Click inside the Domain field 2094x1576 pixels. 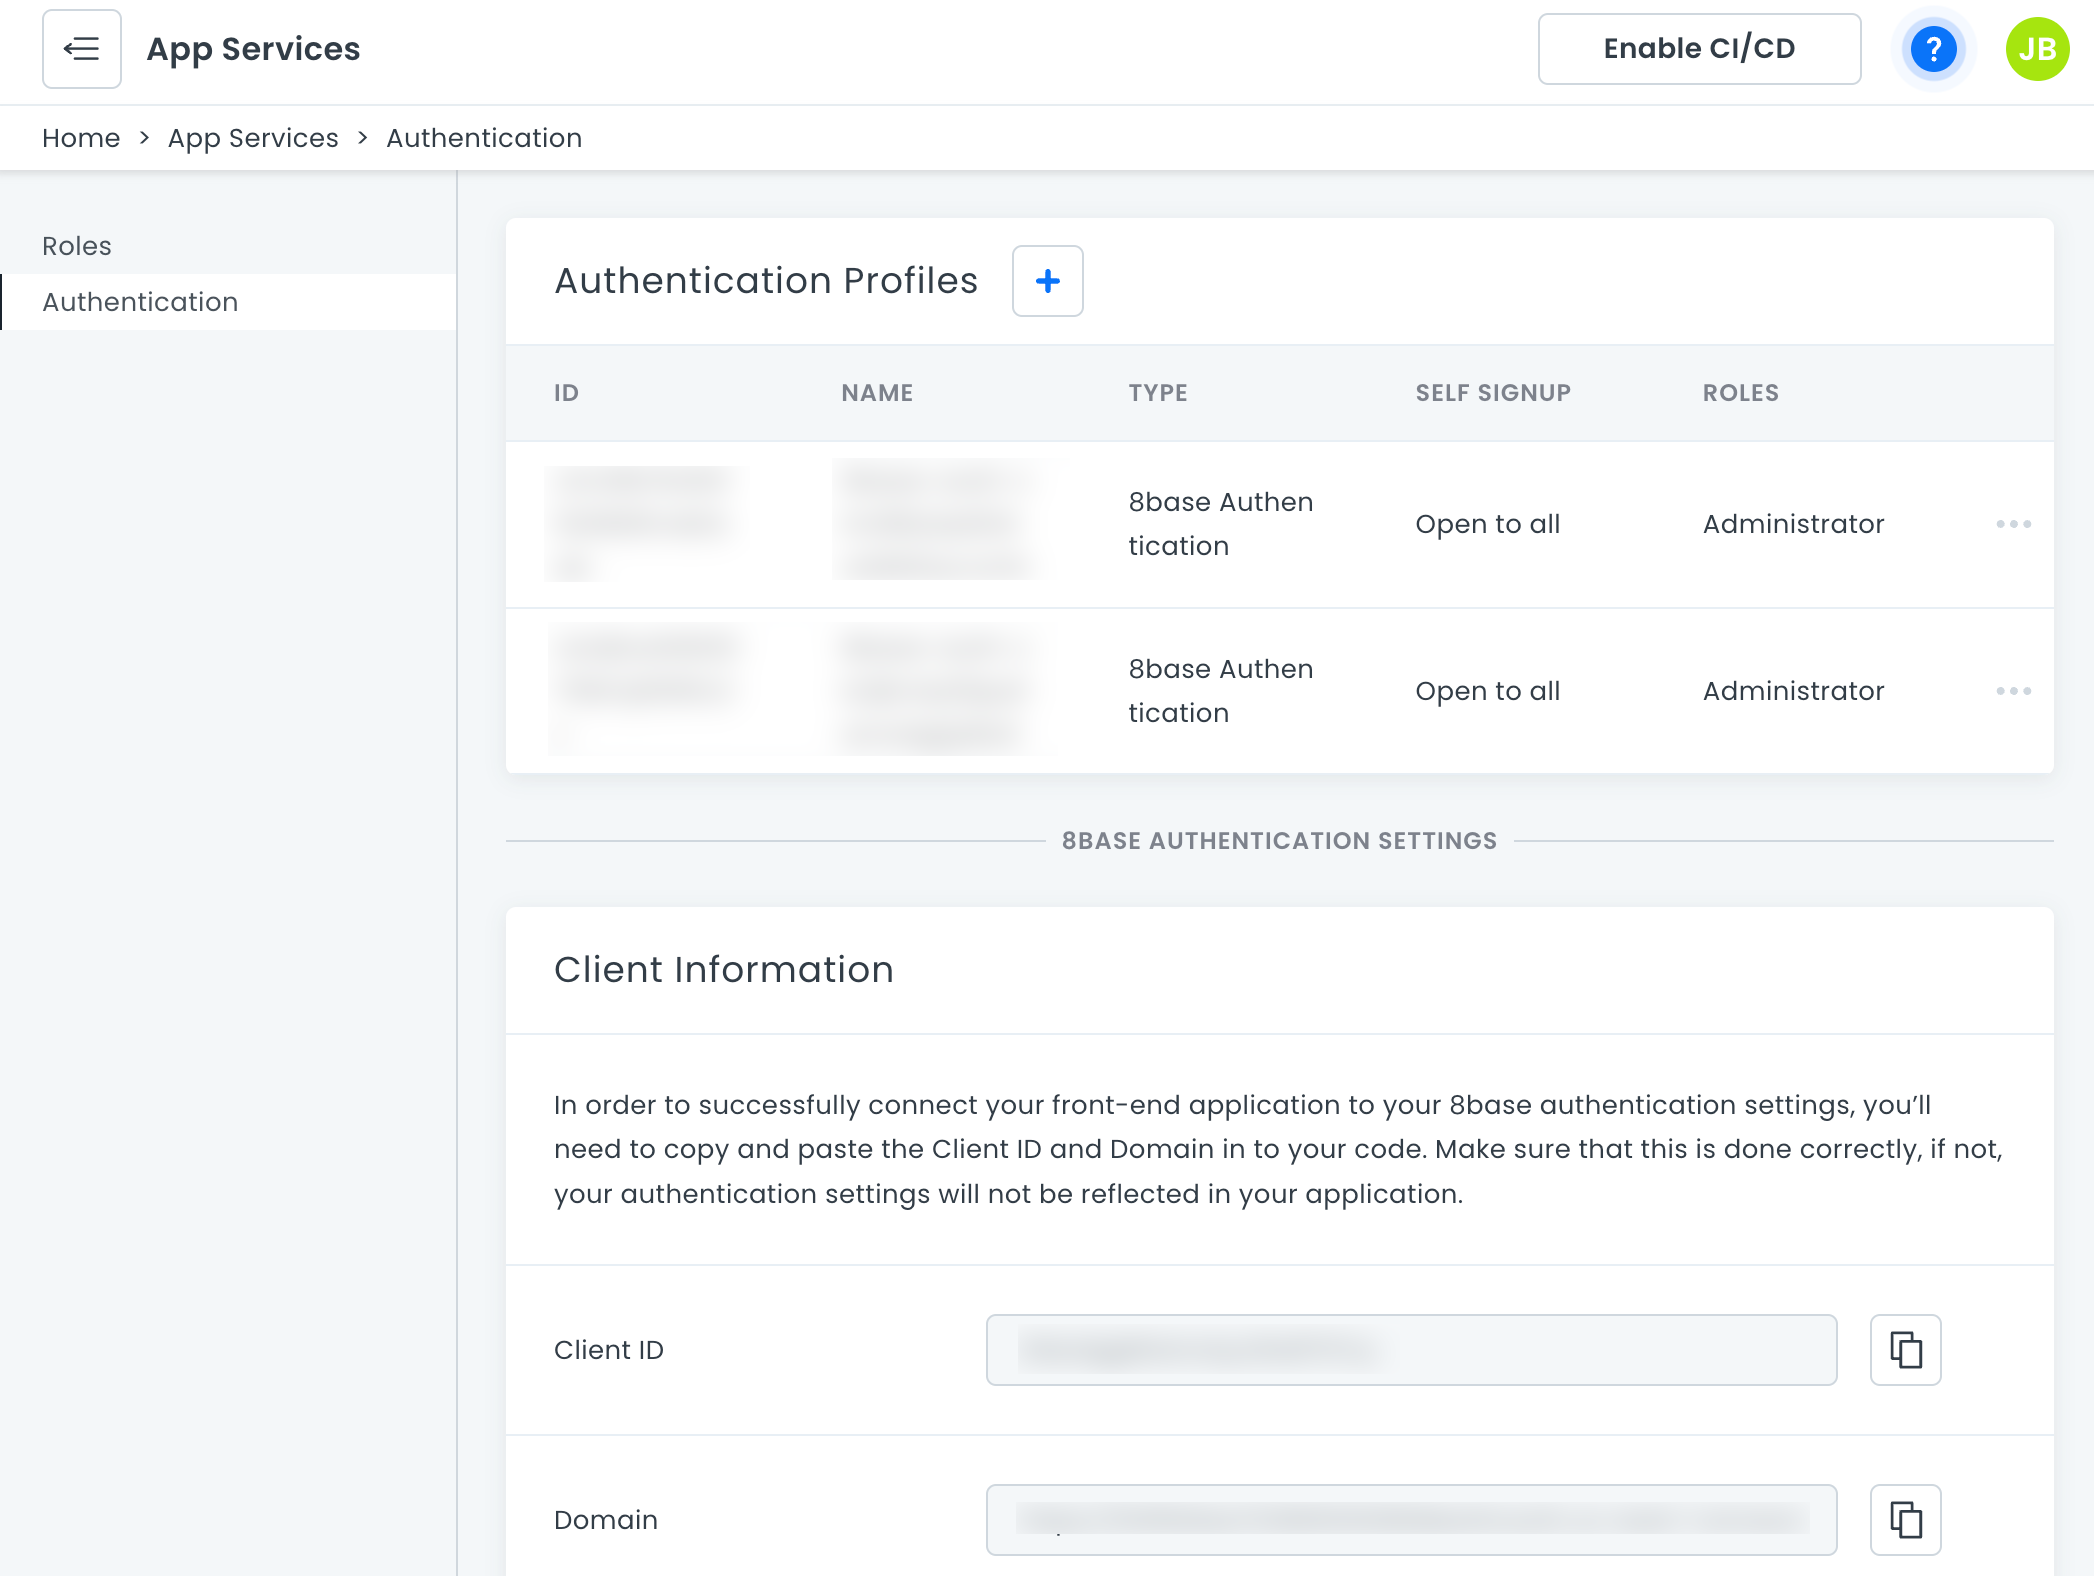(x=1410, y=1520)
